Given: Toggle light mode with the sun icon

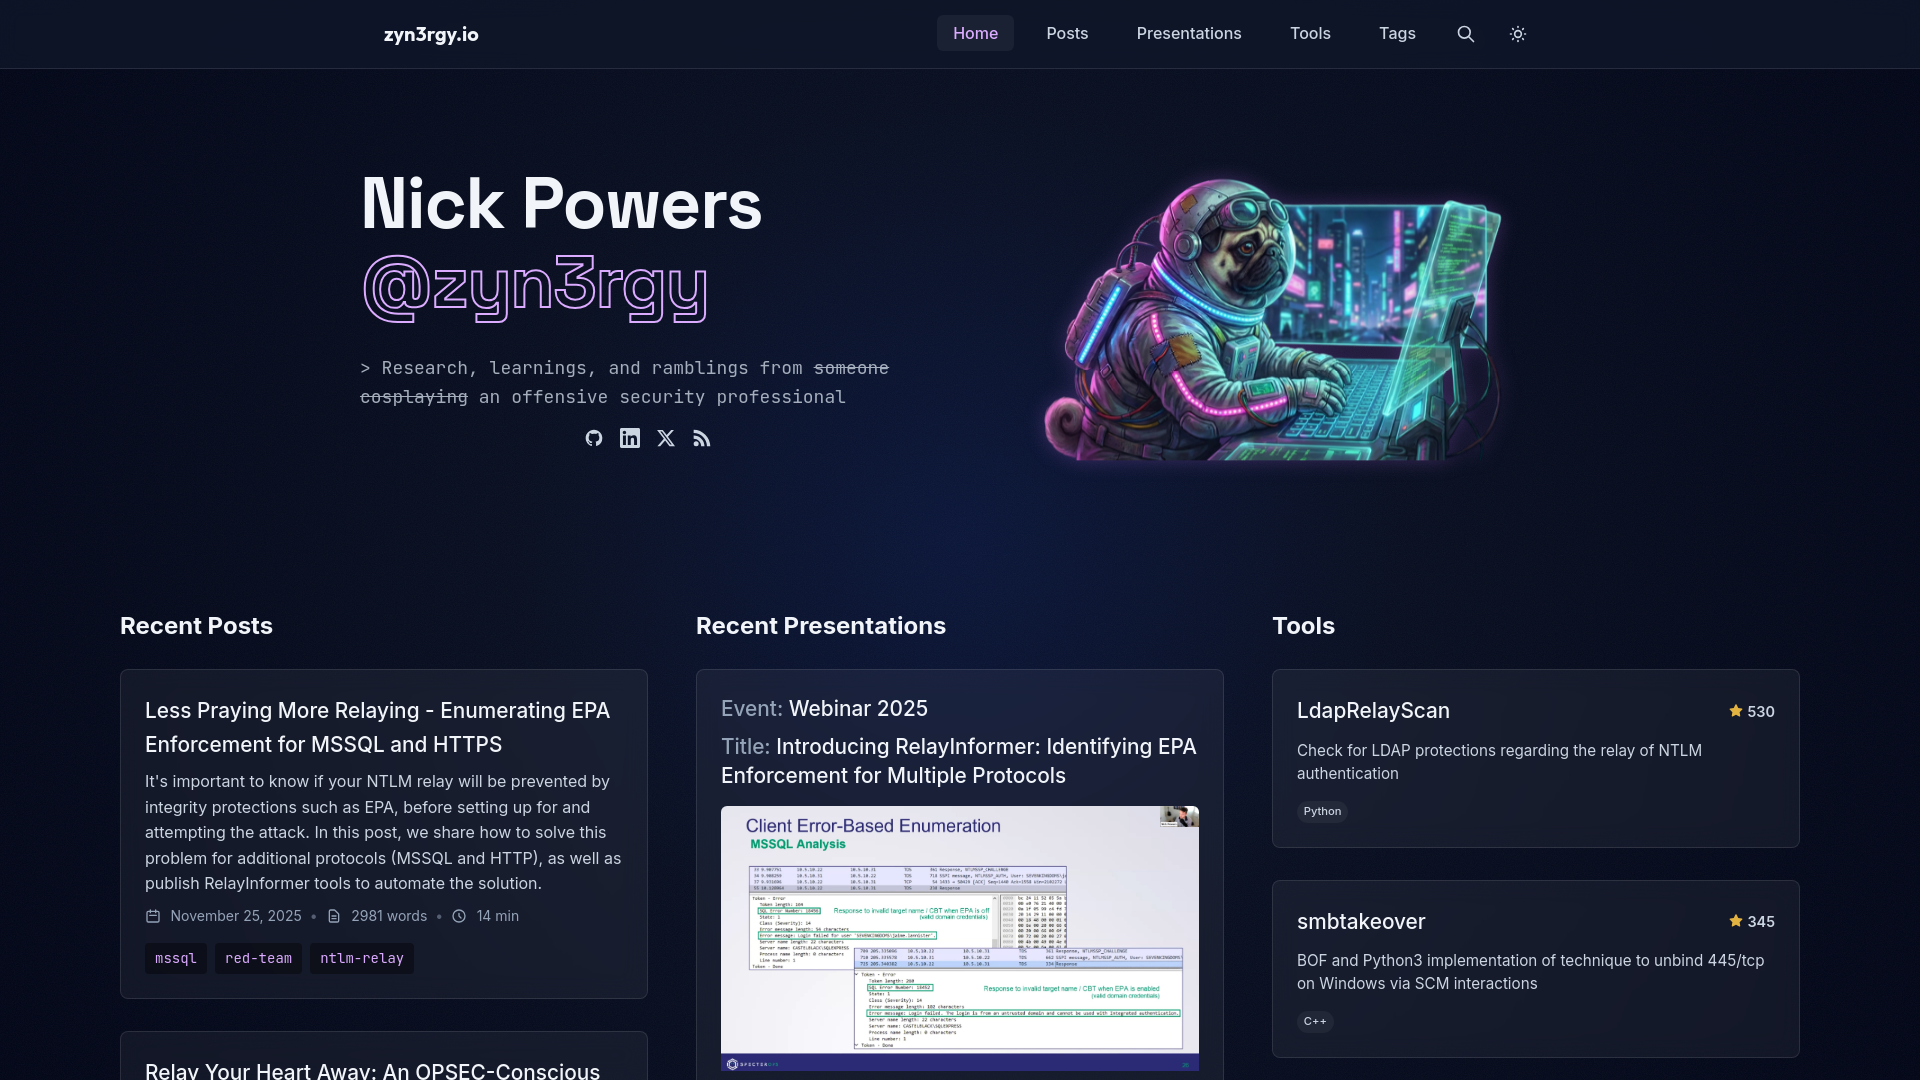Looking at the screenshot, I should [1517, 33].
